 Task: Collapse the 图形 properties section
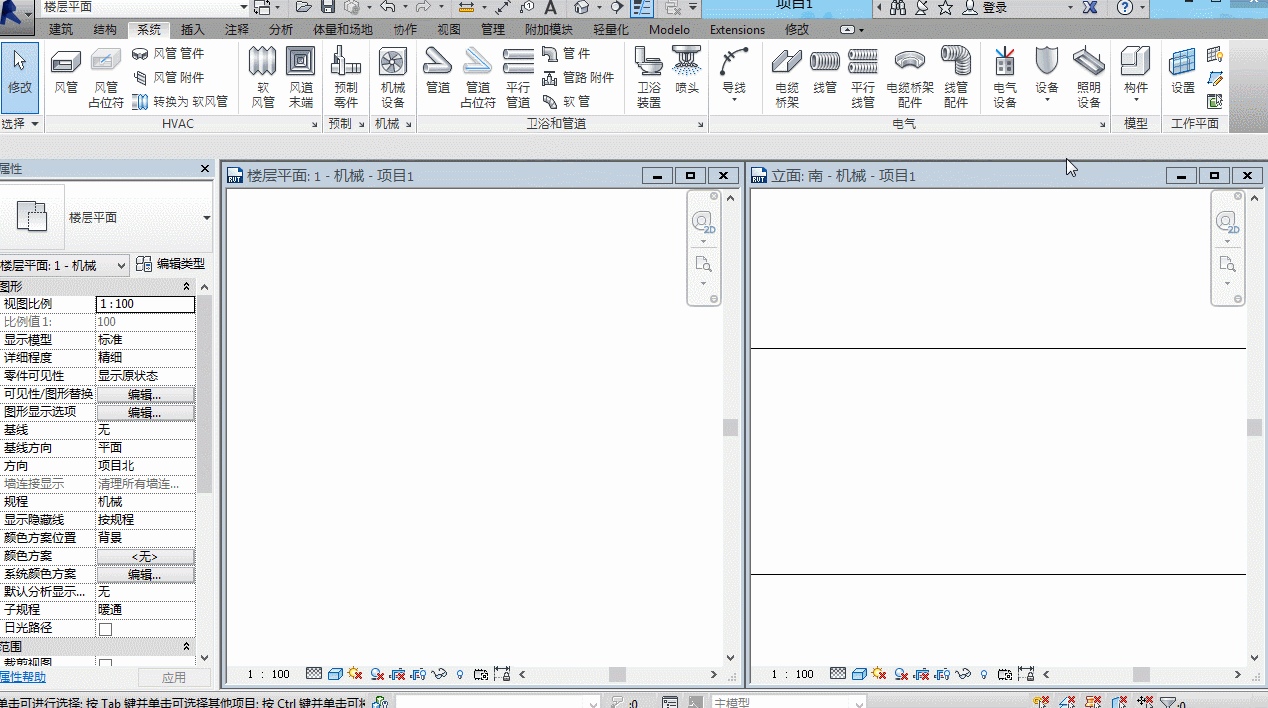click(204, 287)
